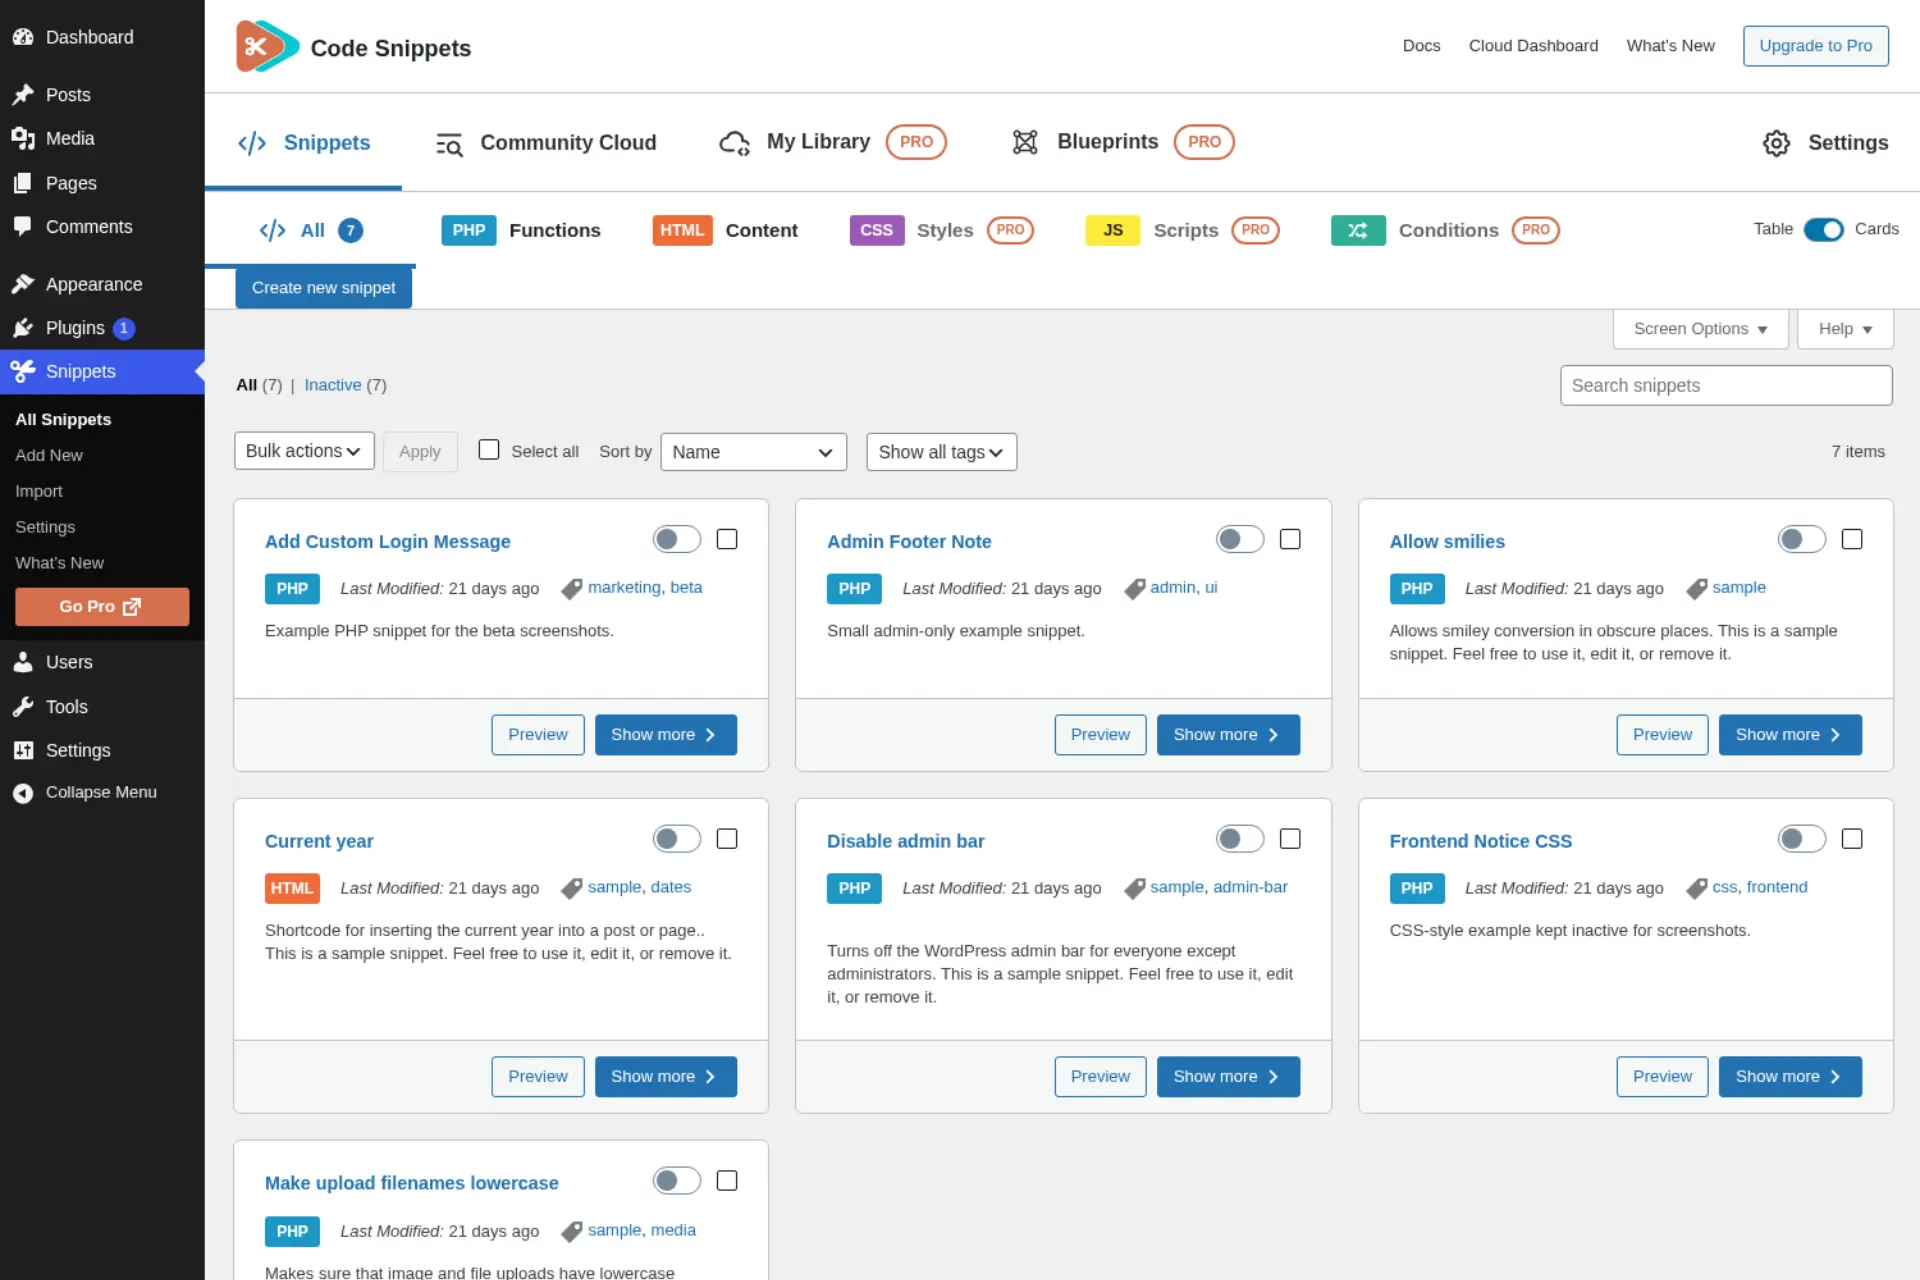The width and height of the screenshot is (1920, 1280).
Task: Click the My Library cloud icon
Action: click(735, 143)
